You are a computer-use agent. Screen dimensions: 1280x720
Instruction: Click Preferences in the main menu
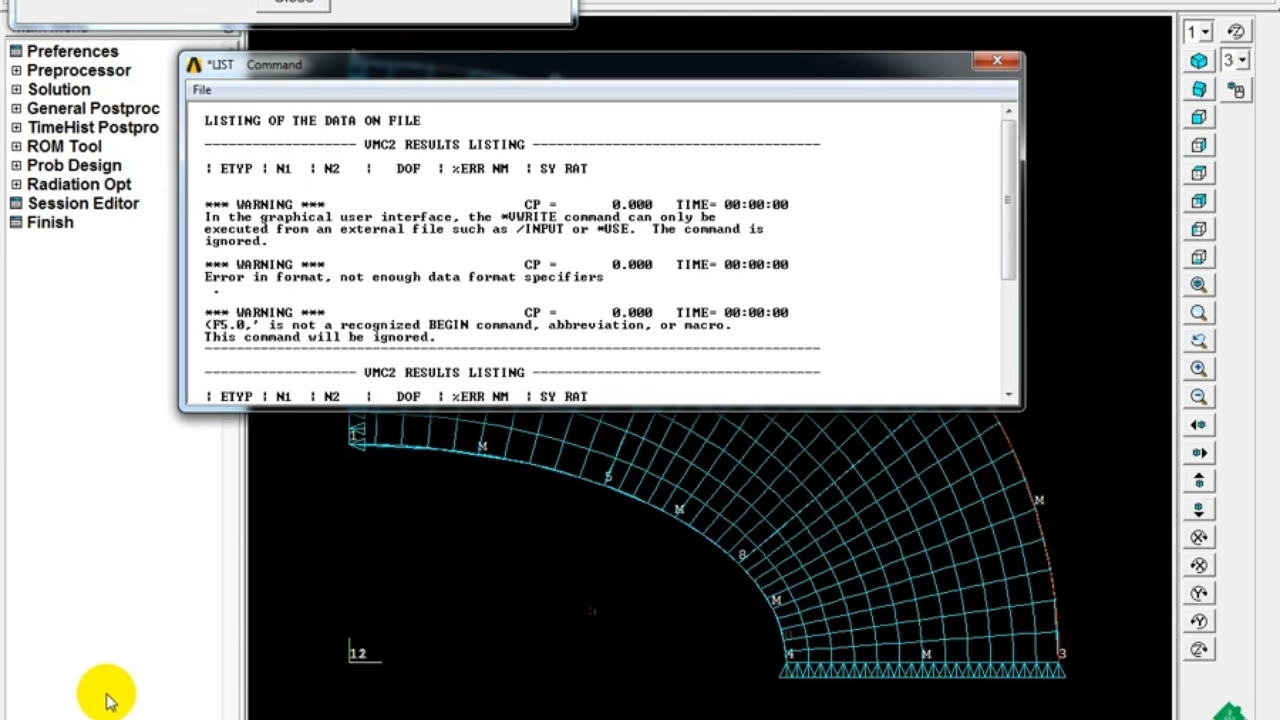[72, 51]
